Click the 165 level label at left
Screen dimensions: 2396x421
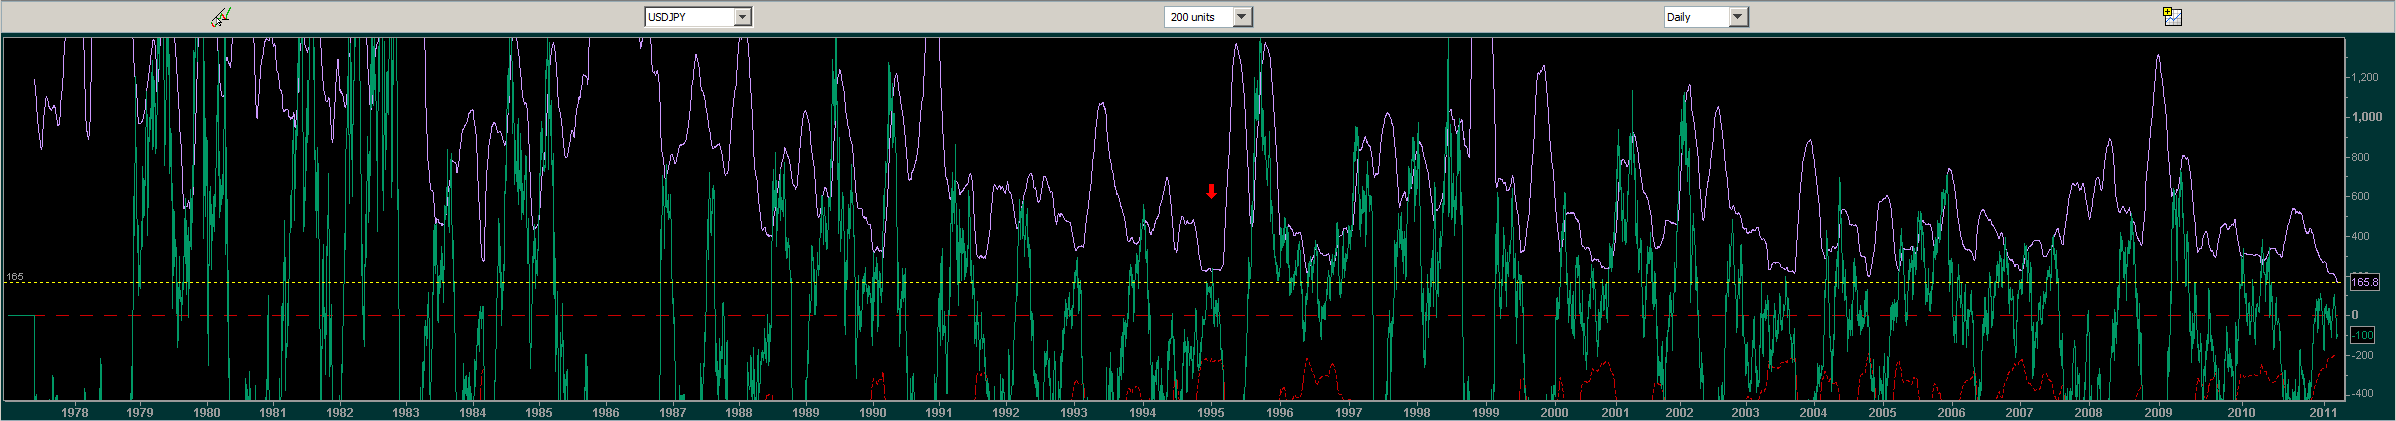click(15, 276)
